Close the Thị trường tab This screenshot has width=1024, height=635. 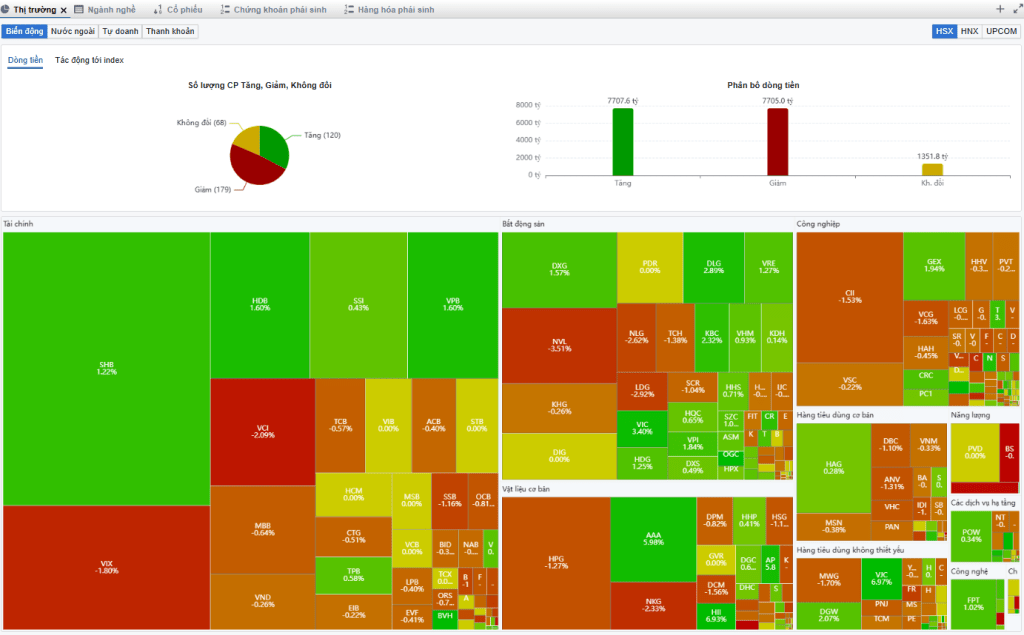pyautogui.click(x=64, y=9)
